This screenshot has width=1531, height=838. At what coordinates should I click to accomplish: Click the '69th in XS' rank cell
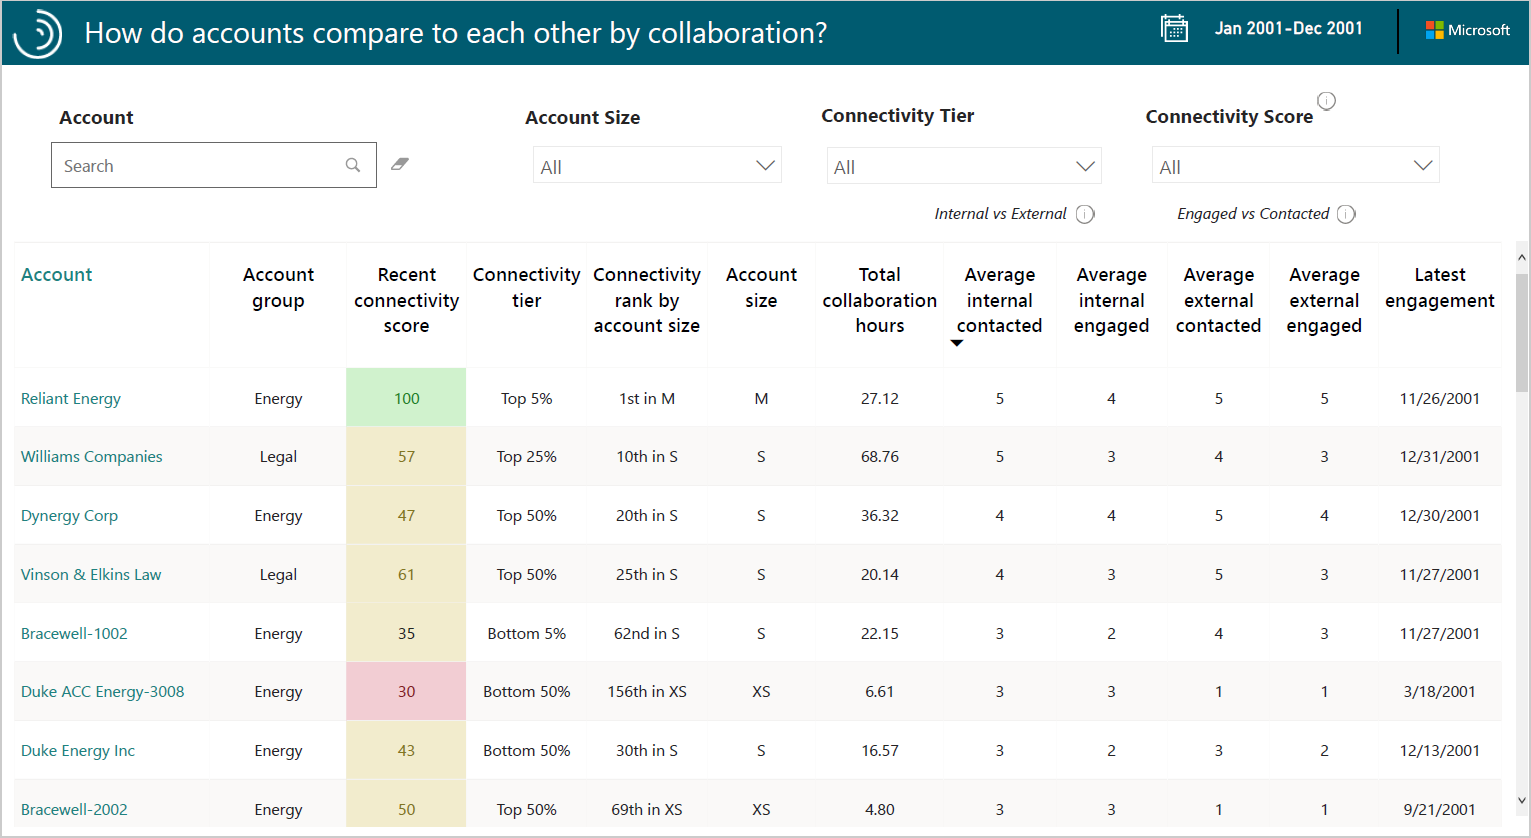[x=647, y=810]
